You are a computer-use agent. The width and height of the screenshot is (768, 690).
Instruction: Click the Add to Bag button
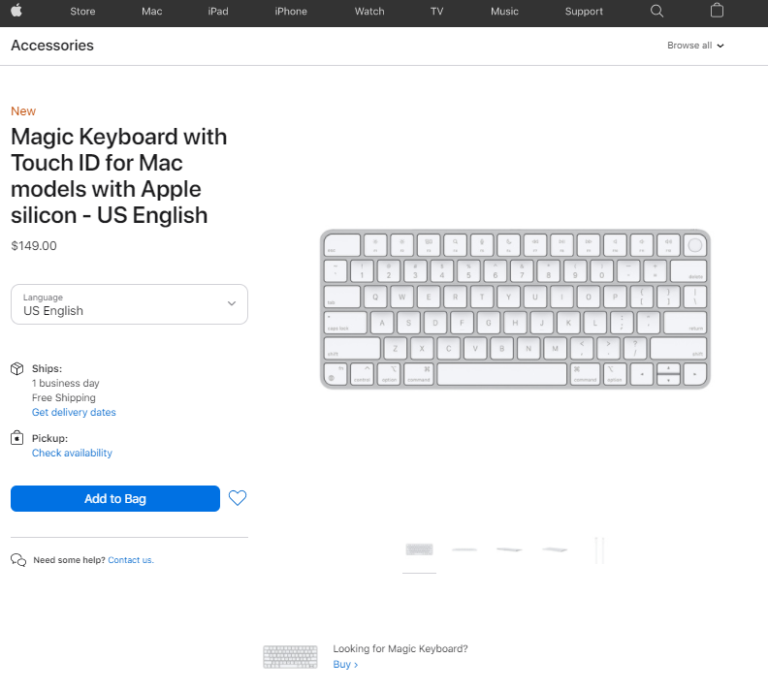(115, 499)
